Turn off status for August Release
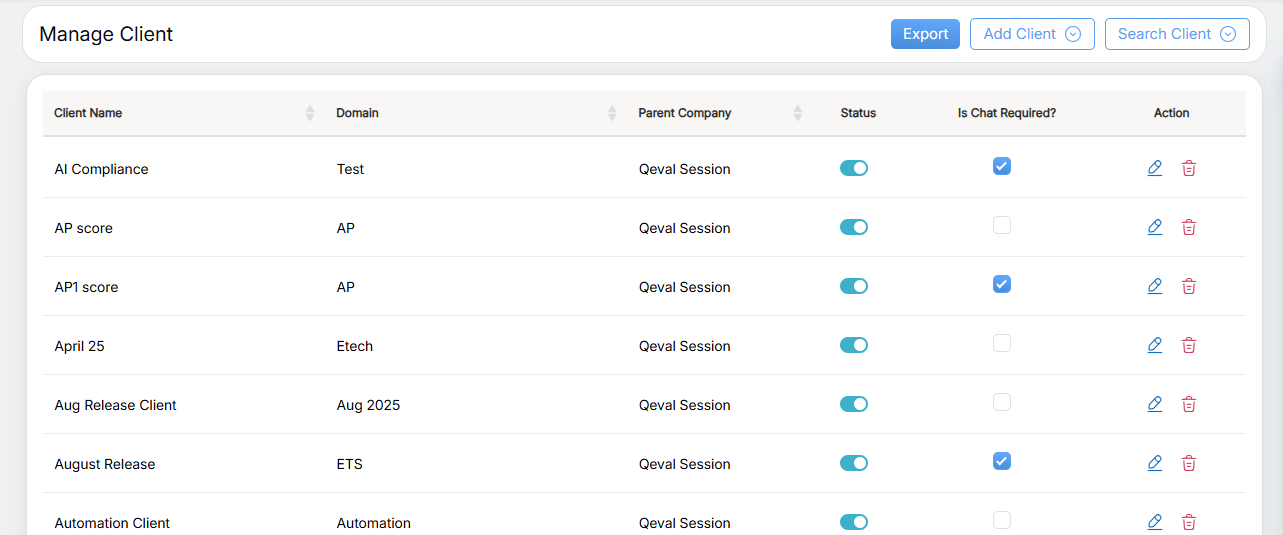The width and height of the screenshot is (1283, 535). click(x=853, y=463)
